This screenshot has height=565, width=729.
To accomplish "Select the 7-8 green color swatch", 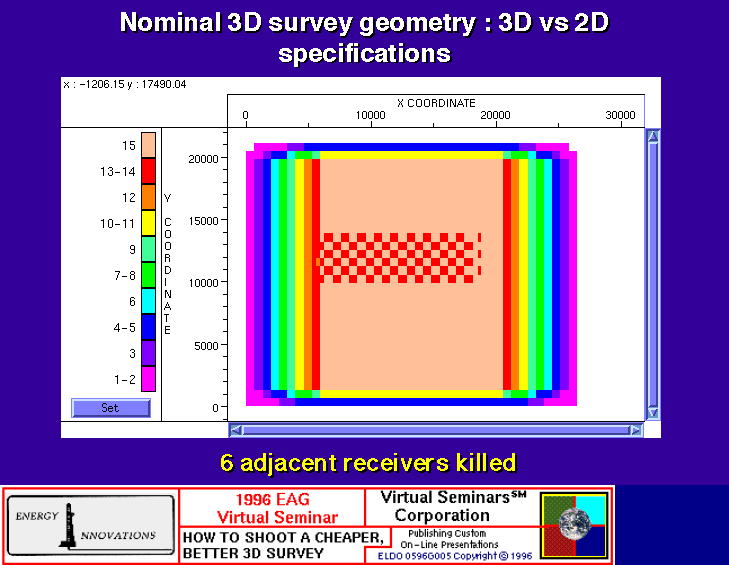I will click(148, 275).
